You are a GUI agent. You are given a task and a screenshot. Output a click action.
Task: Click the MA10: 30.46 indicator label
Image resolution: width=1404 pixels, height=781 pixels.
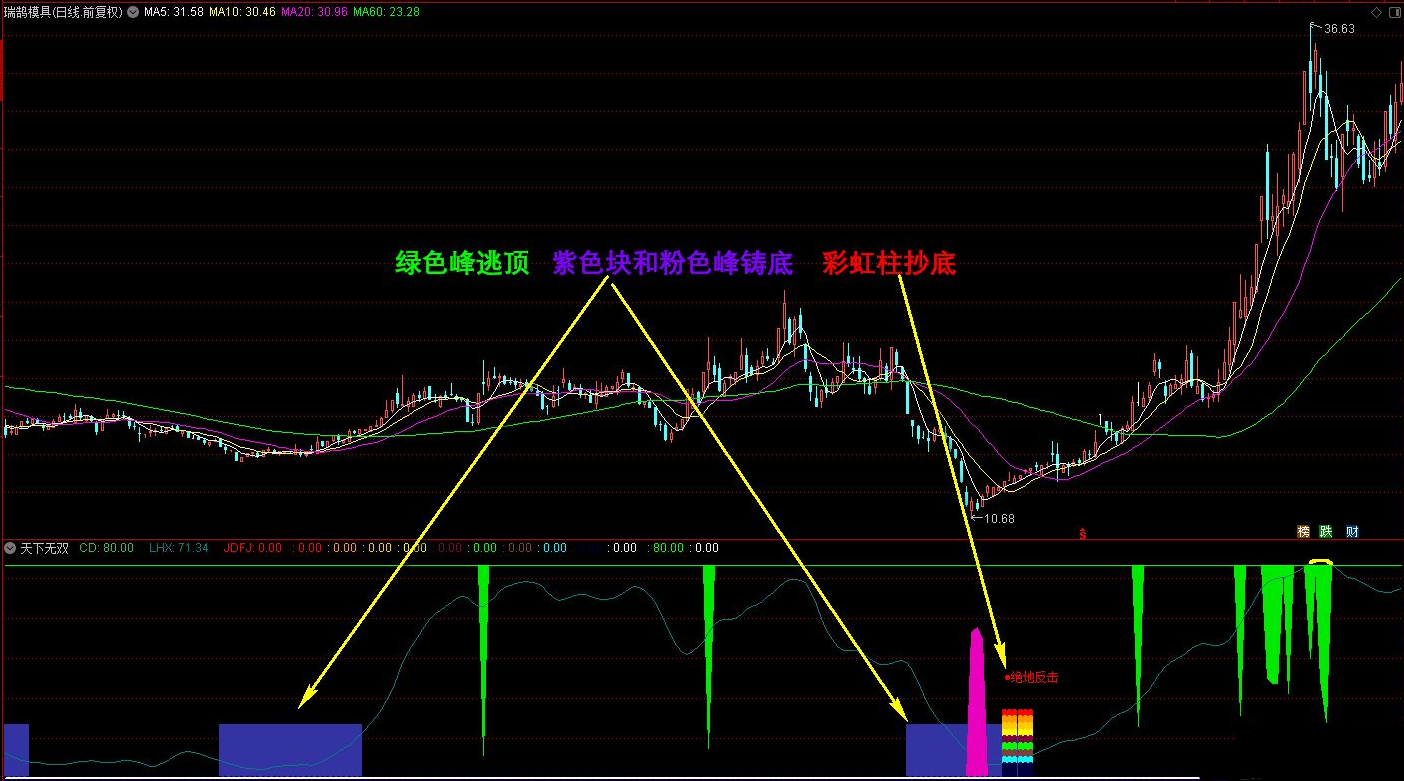click(243, 13)
